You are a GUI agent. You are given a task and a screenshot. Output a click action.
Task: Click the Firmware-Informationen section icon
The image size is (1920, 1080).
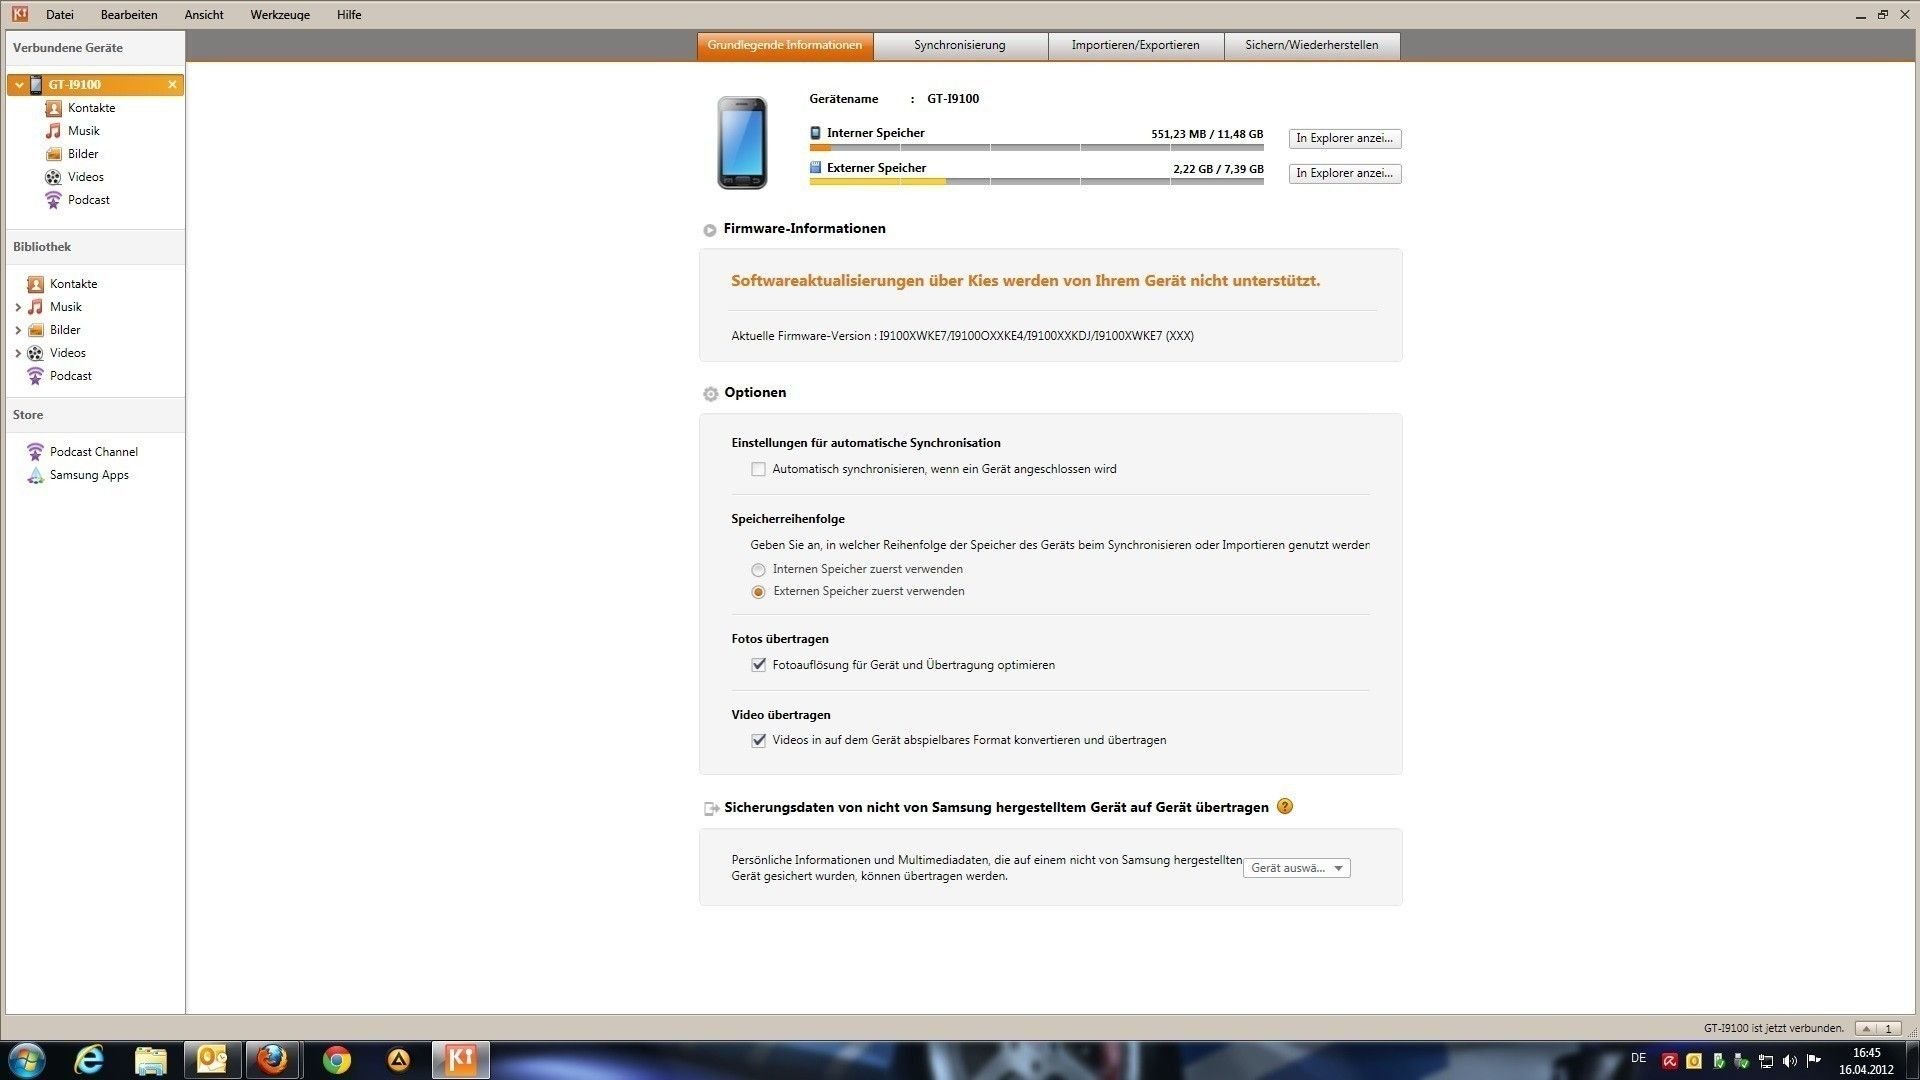point(710,230)
